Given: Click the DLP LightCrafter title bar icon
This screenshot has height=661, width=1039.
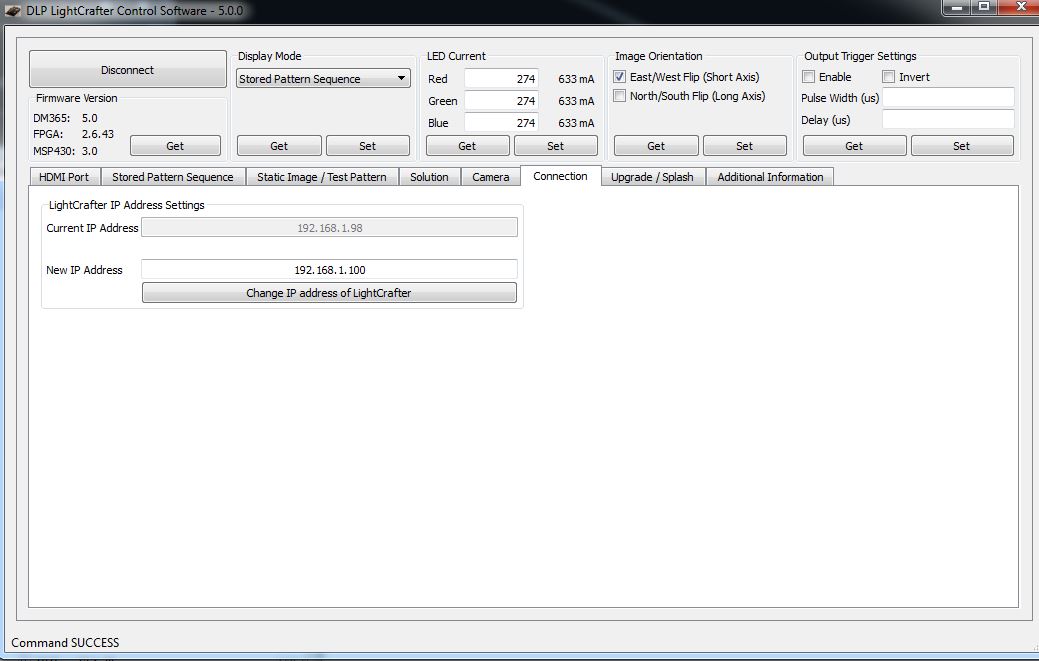Looking at the screenshot, I should pyautogui.click(x=13, y=11).
